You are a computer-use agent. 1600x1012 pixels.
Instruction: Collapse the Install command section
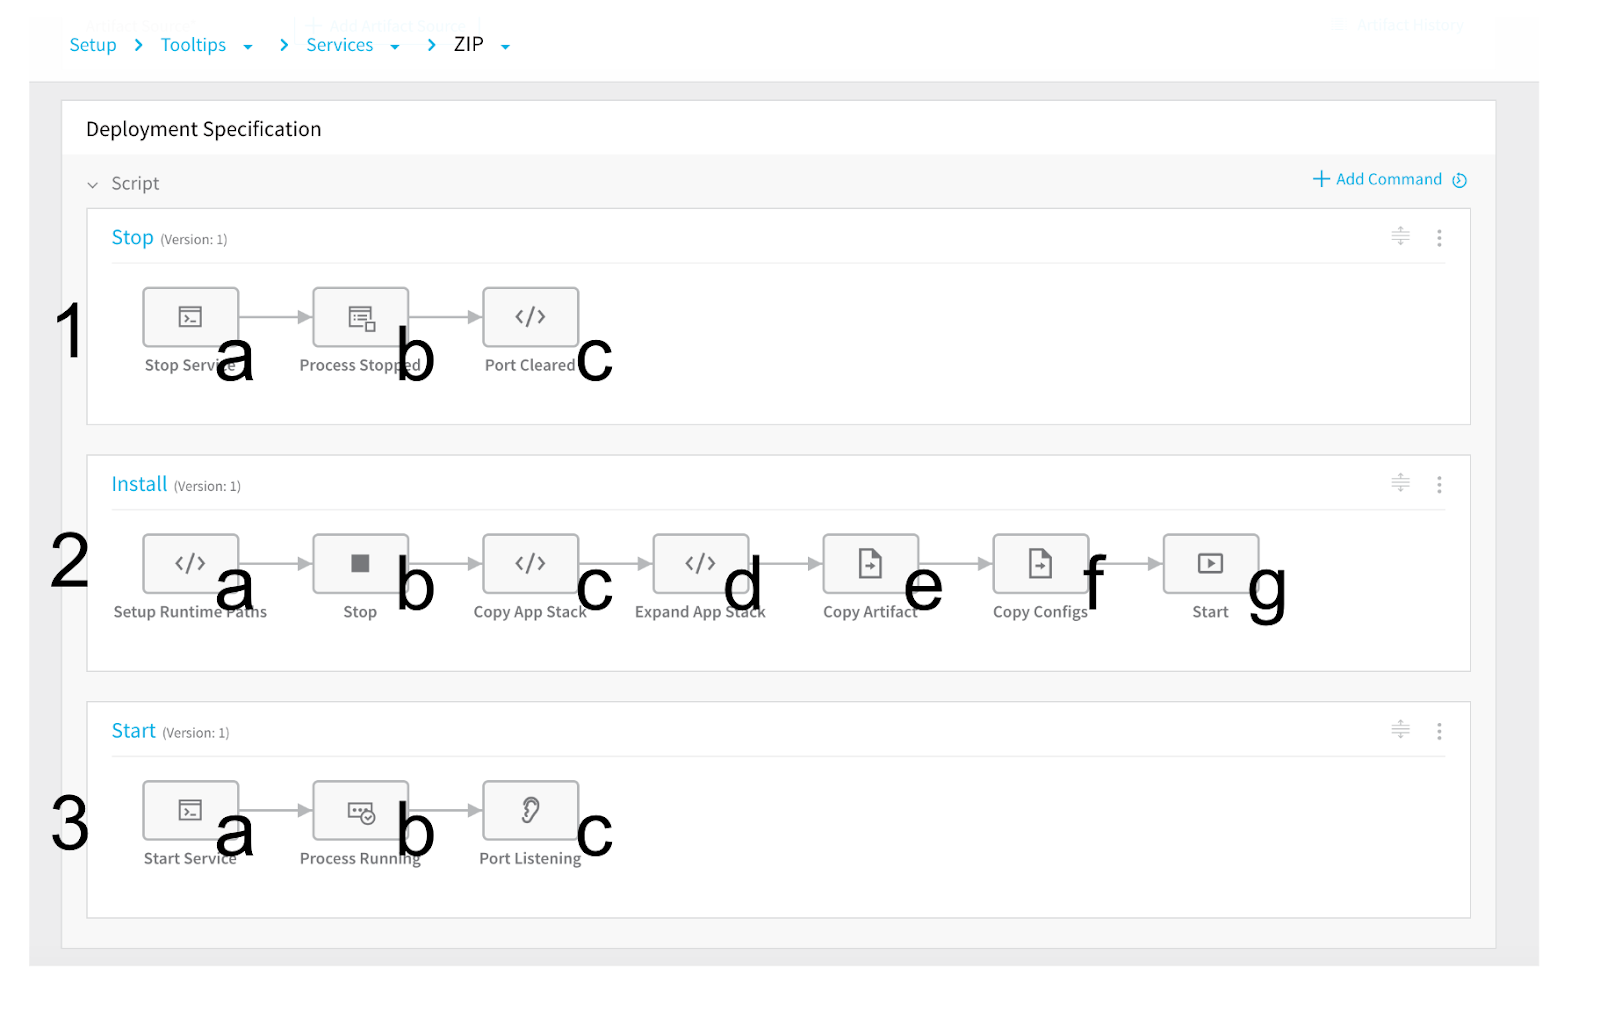coord(1400,483)
